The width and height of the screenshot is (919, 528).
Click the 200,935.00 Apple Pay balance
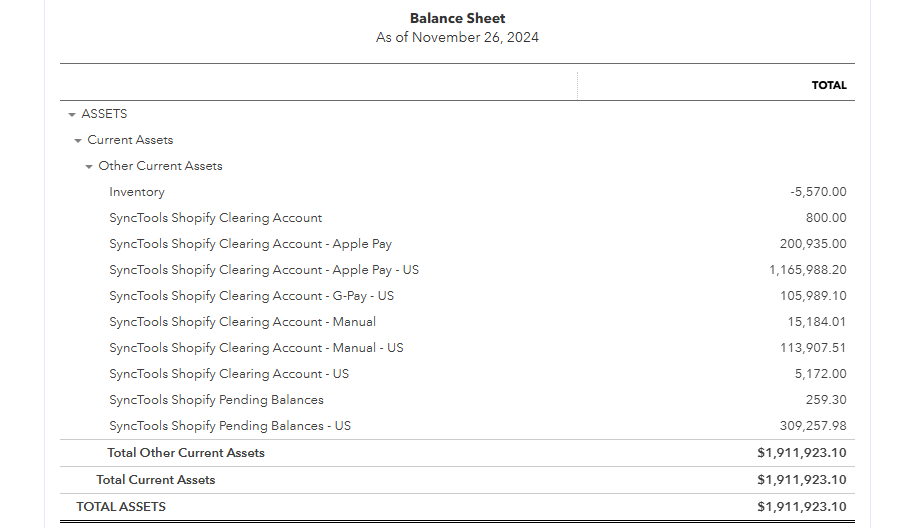tap(813, 244)
